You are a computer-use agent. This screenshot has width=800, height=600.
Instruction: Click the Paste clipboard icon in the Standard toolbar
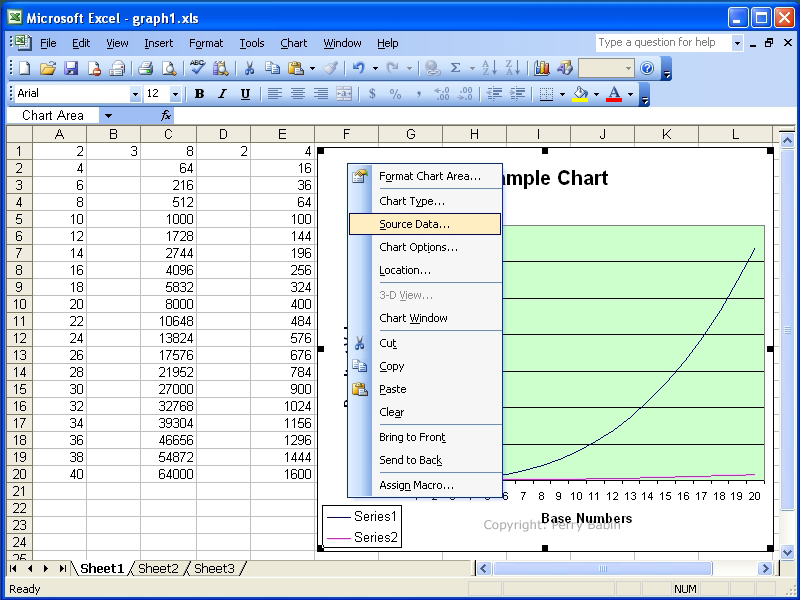[295, 68]
